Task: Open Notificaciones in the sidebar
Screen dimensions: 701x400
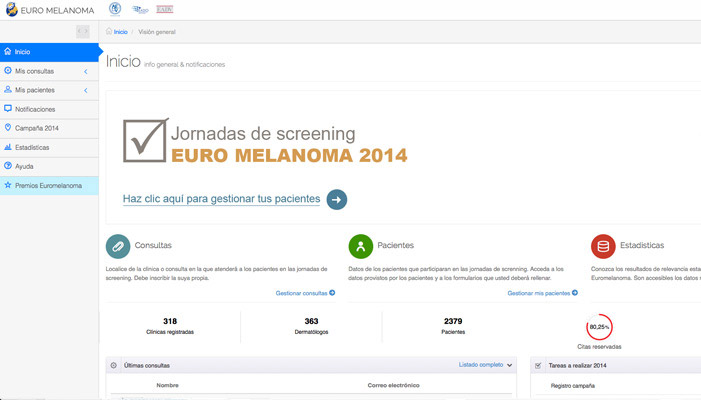Action: [x=49, y=109]
